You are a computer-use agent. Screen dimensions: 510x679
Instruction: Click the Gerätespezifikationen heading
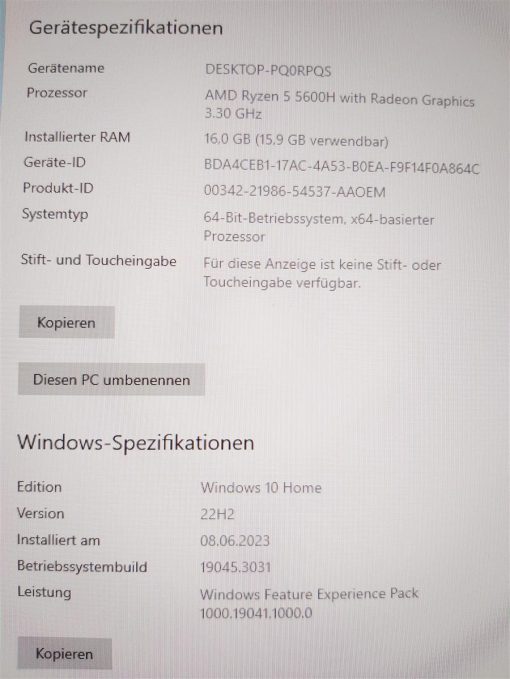(x=126, y=29)
